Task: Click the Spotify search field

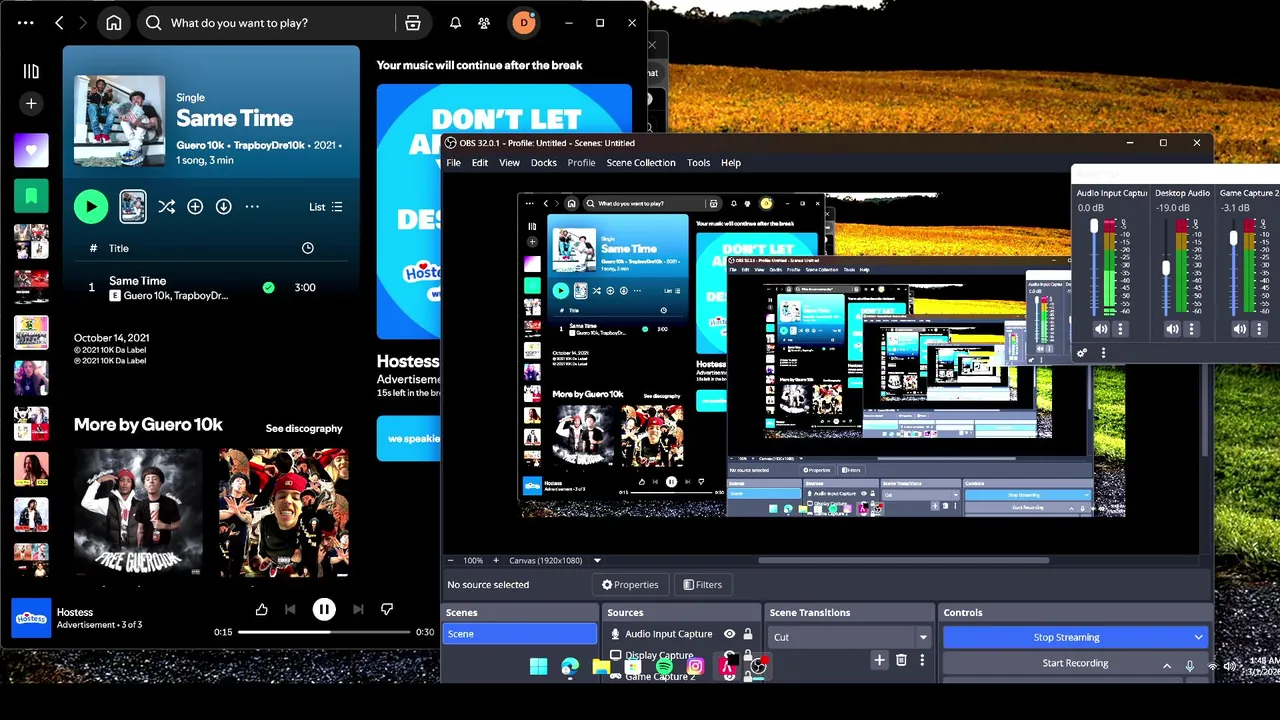Action: tap(268, 22)
